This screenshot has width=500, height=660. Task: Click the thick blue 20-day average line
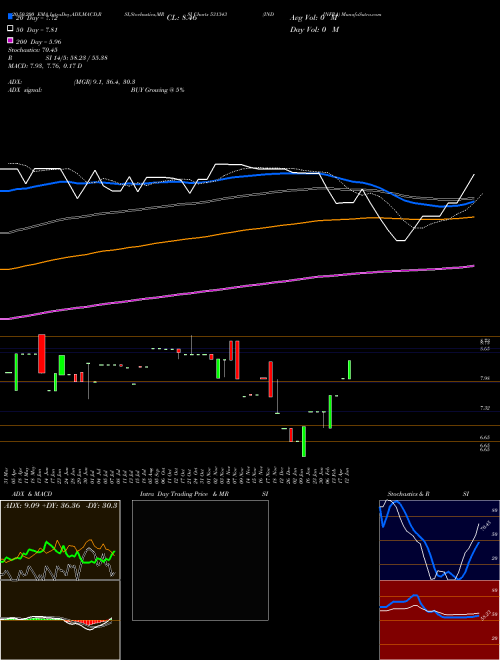click(236, 176)
